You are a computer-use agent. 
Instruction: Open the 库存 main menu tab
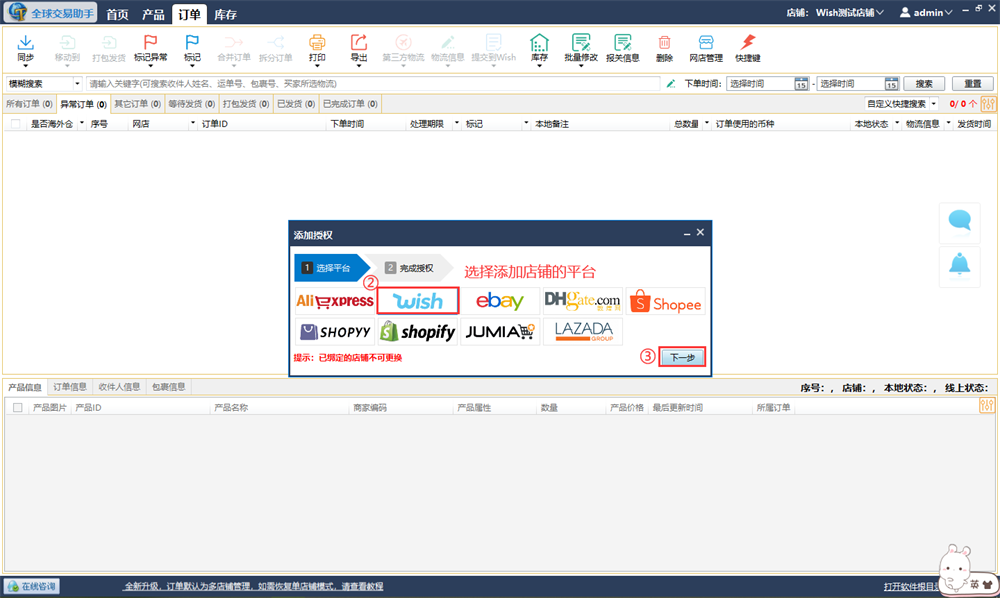pyautogui.click(x=226, y=14)
